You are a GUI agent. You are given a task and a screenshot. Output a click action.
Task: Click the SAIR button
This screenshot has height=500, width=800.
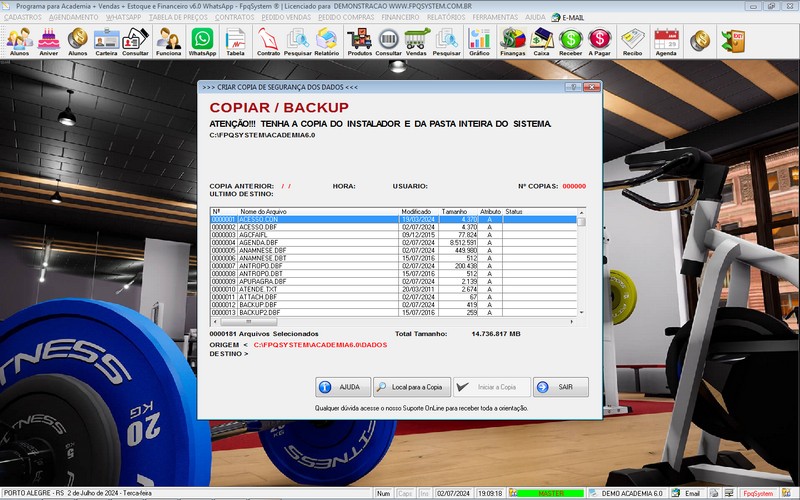[561, 387]
